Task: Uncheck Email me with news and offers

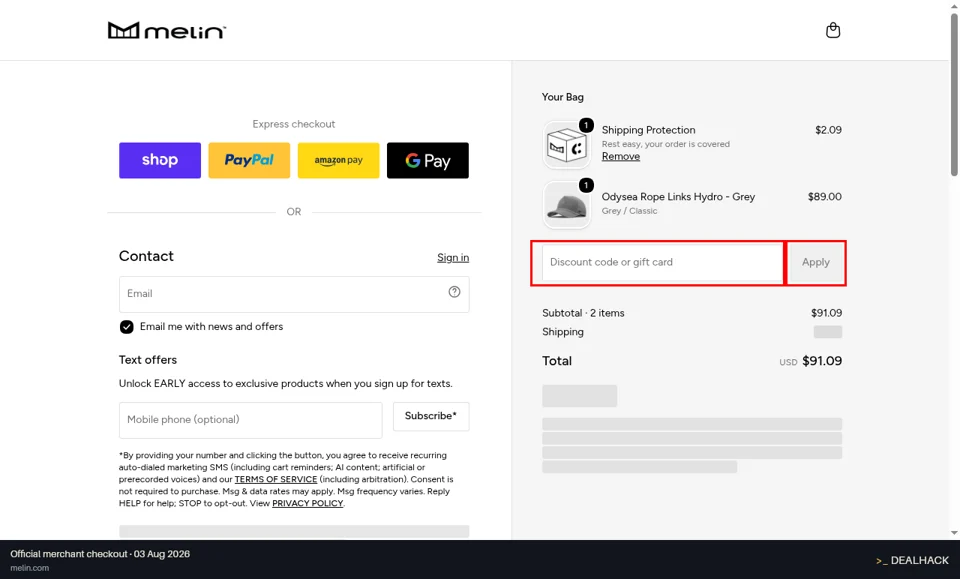Action: tap(127, 327)
